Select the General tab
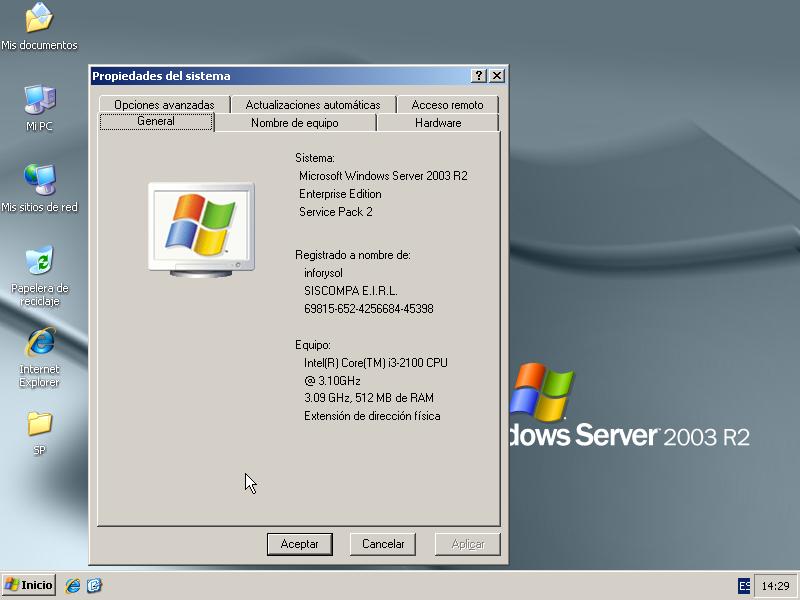The image size is (800, 600). point(156,121)
